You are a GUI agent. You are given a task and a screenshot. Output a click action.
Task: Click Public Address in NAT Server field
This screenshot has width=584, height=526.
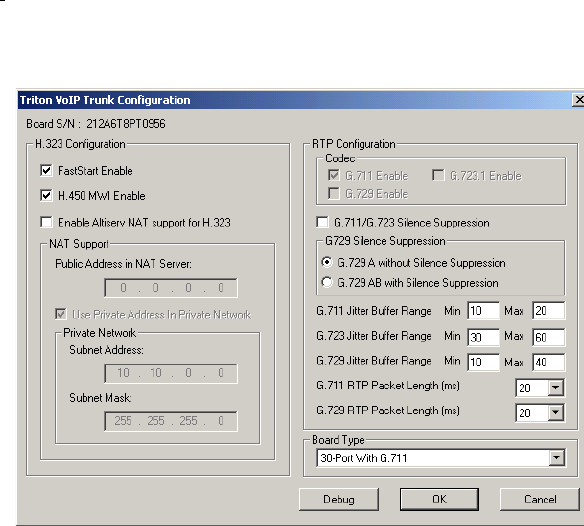point(171,288)
